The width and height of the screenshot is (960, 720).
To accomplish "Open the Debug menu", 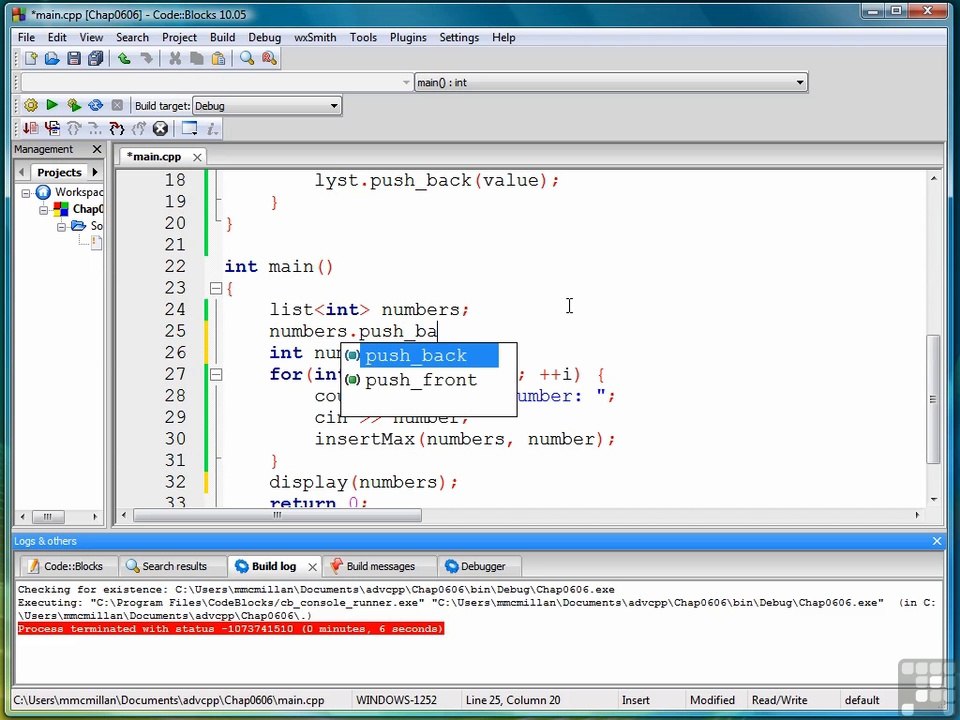I will (x=264, y=37).
